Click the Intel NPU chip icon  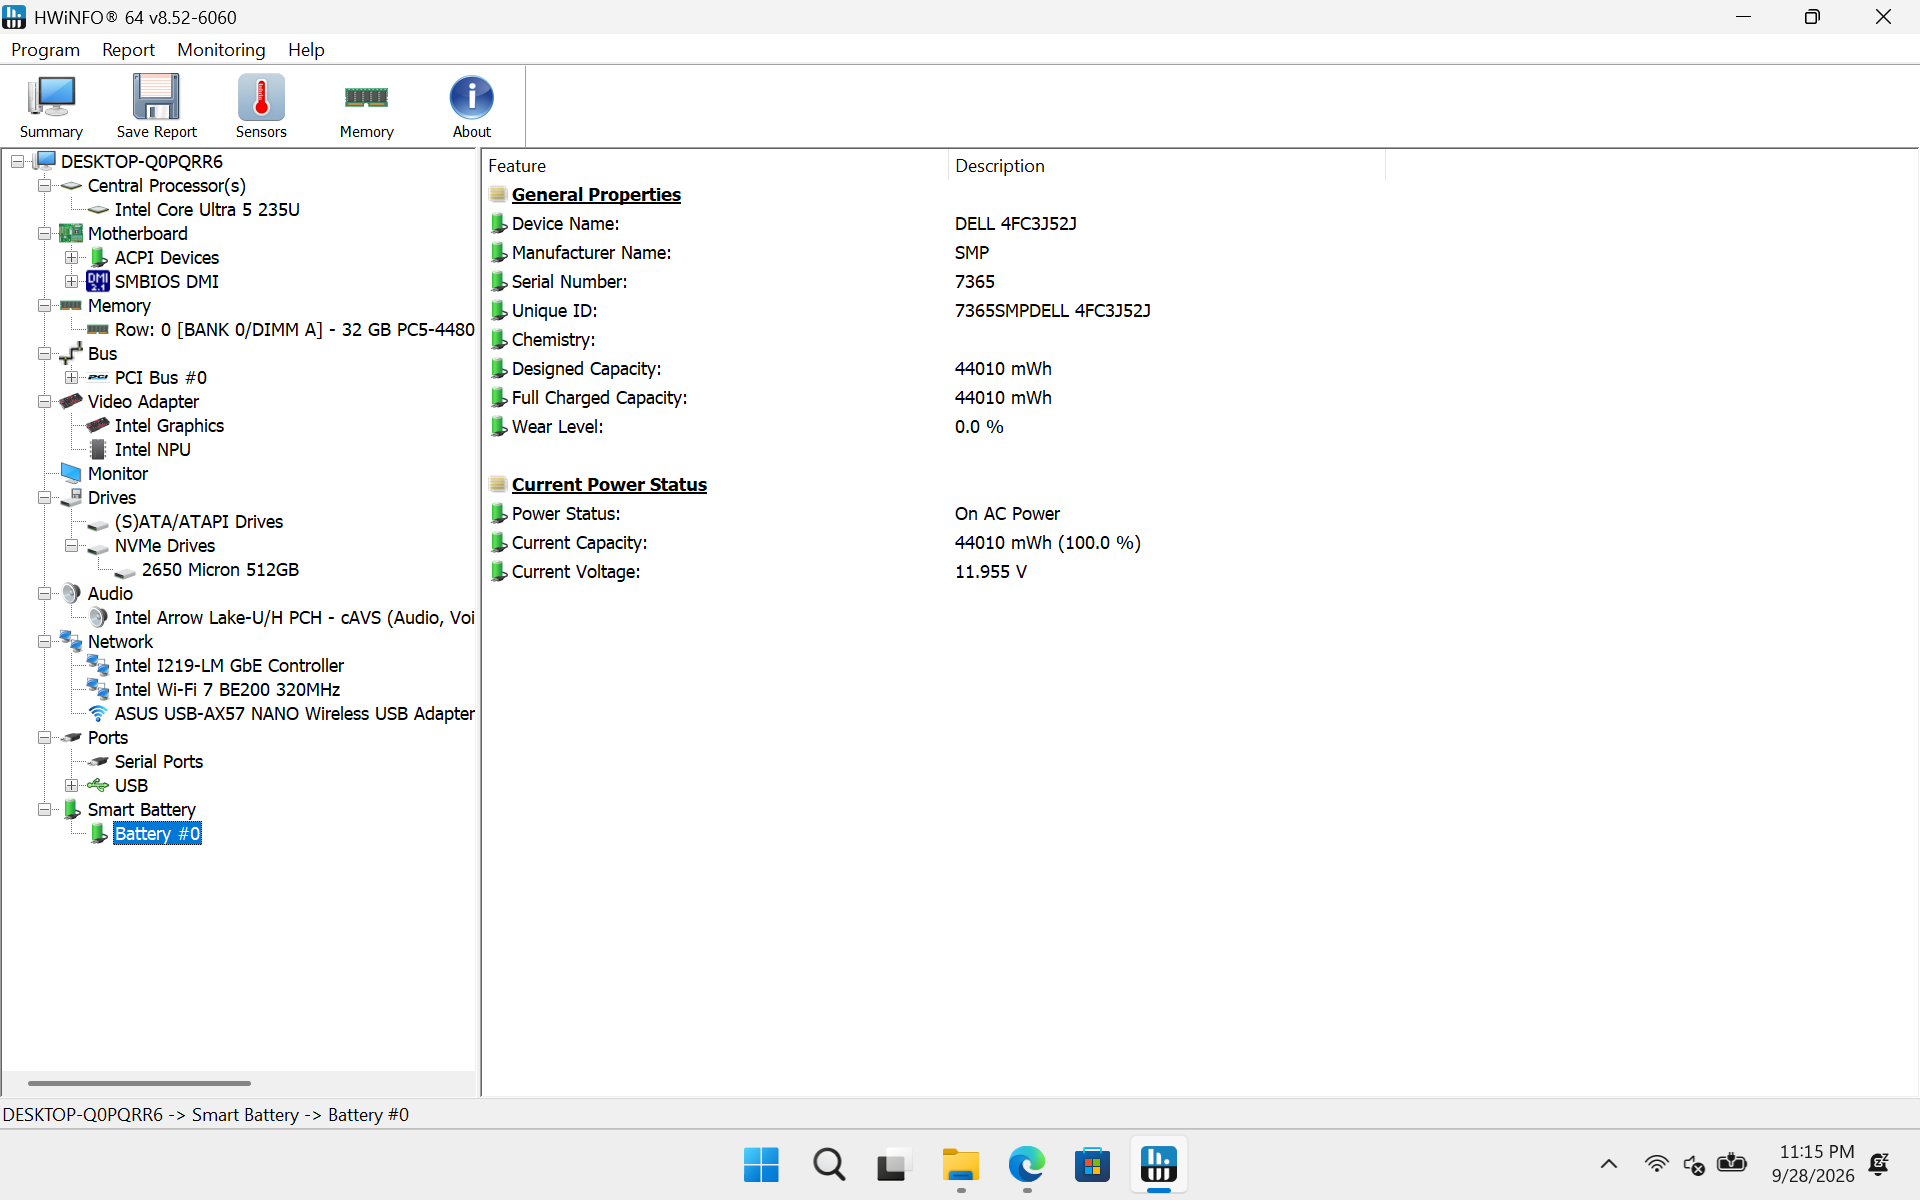pyautogui.click(x=98, y=449)
